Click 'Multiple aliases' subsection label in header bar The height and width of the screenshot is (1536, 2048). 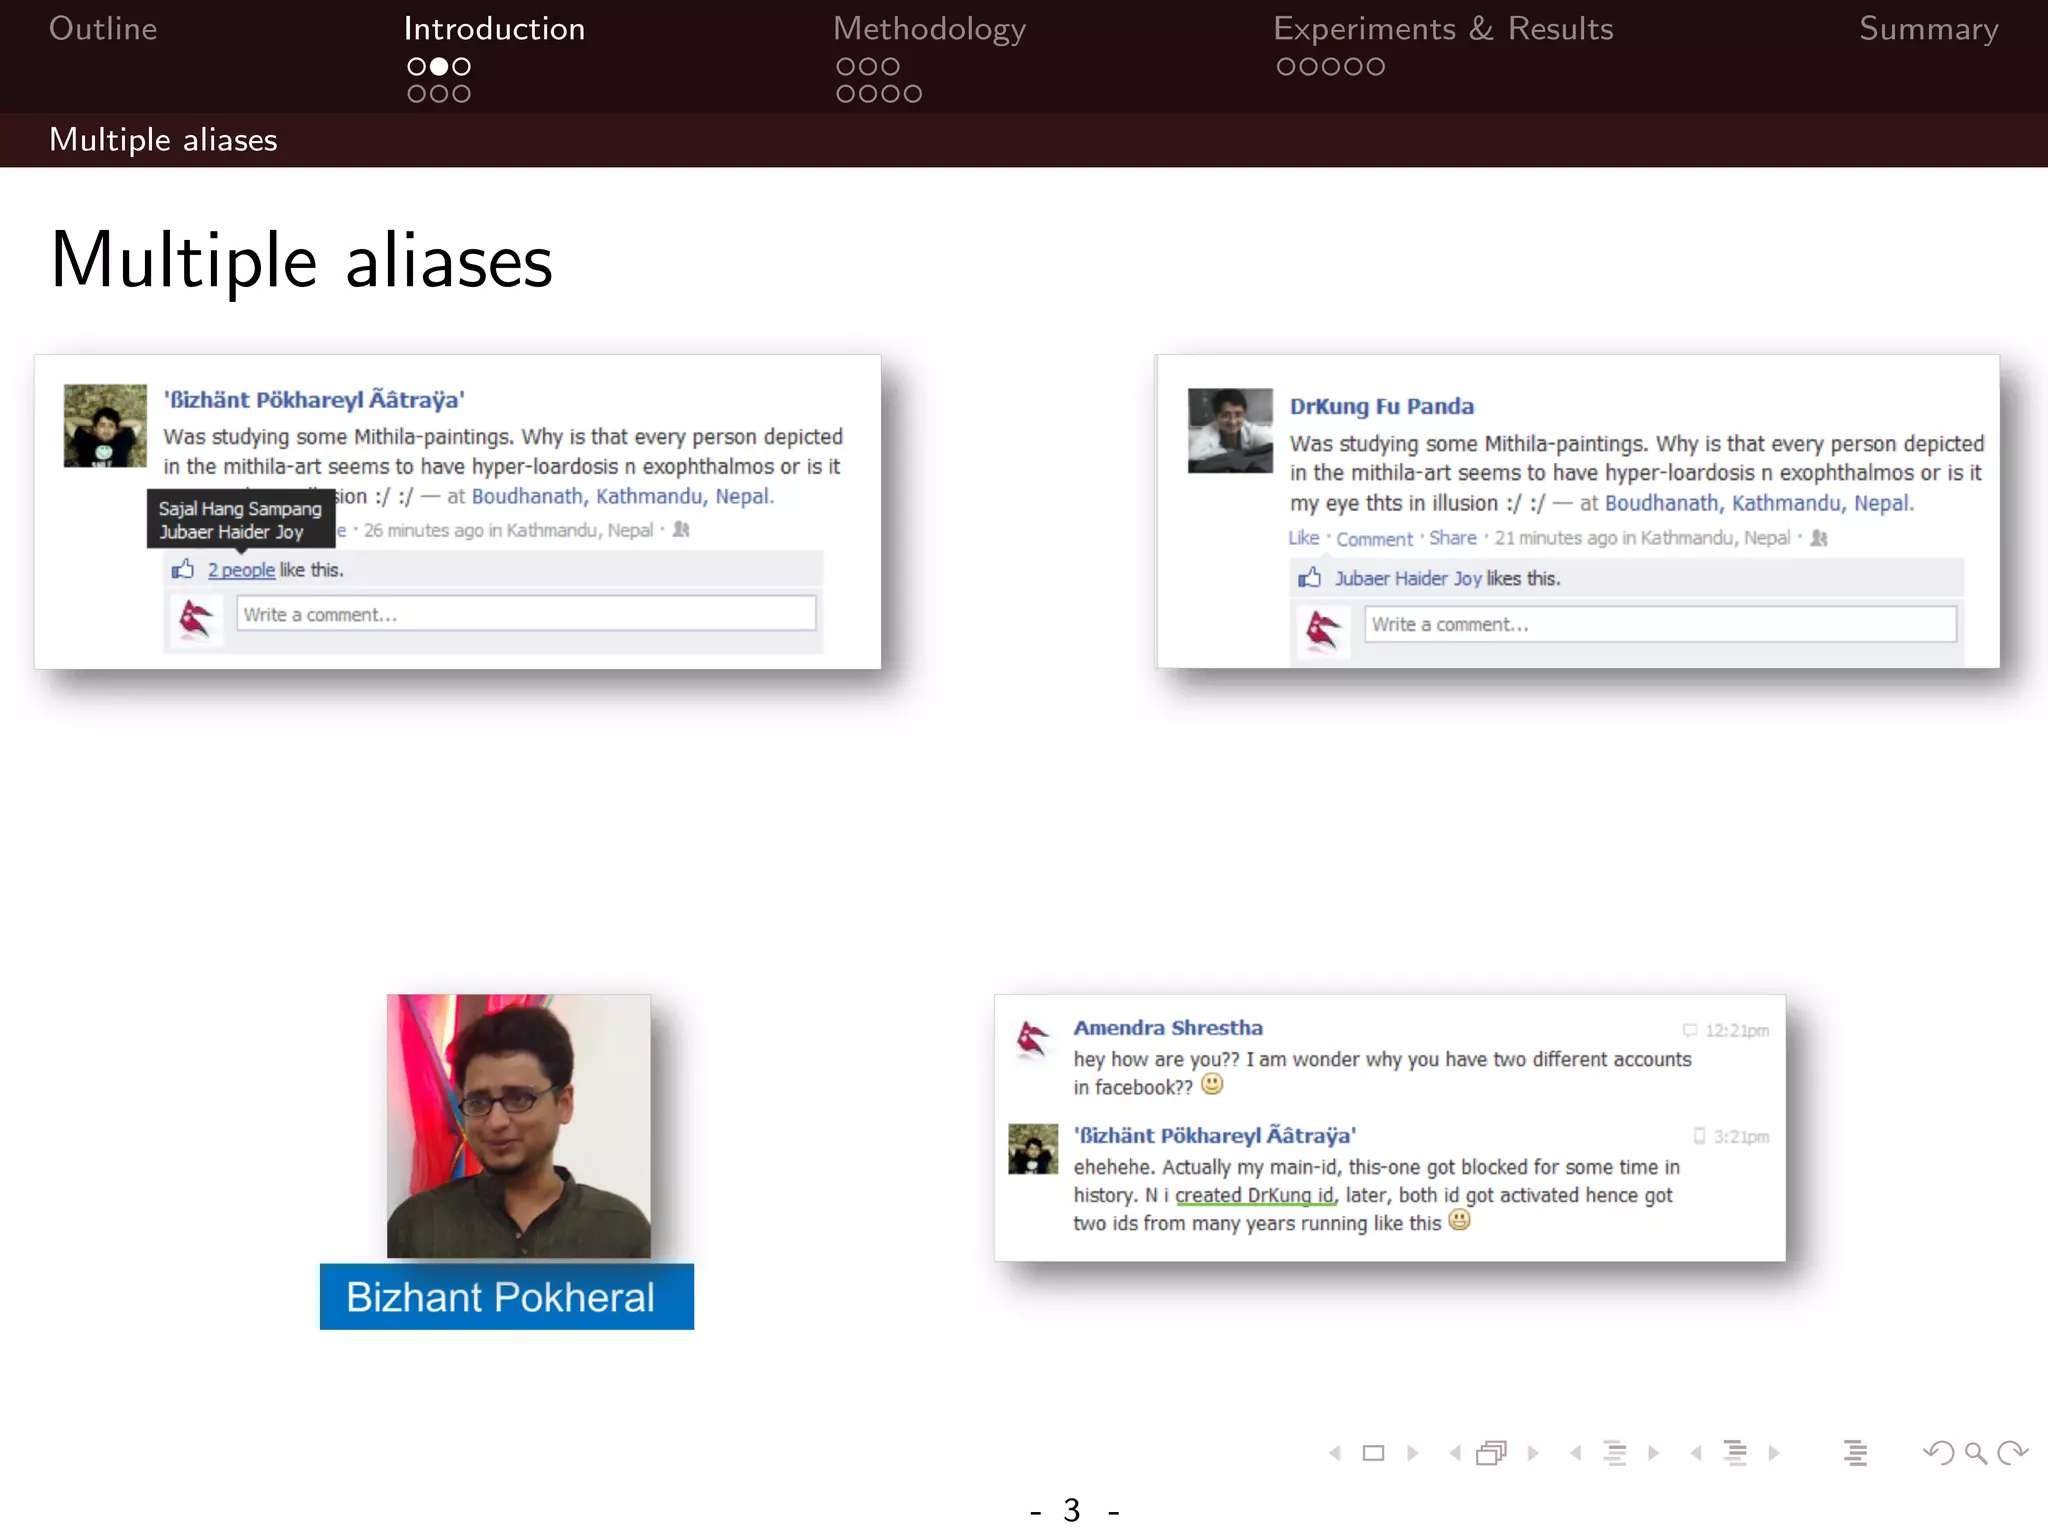point(163,140)
